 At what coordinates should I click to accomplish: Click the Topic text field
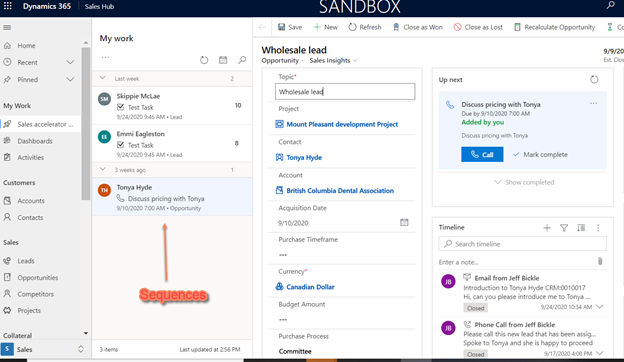click(x=345, y=91)
